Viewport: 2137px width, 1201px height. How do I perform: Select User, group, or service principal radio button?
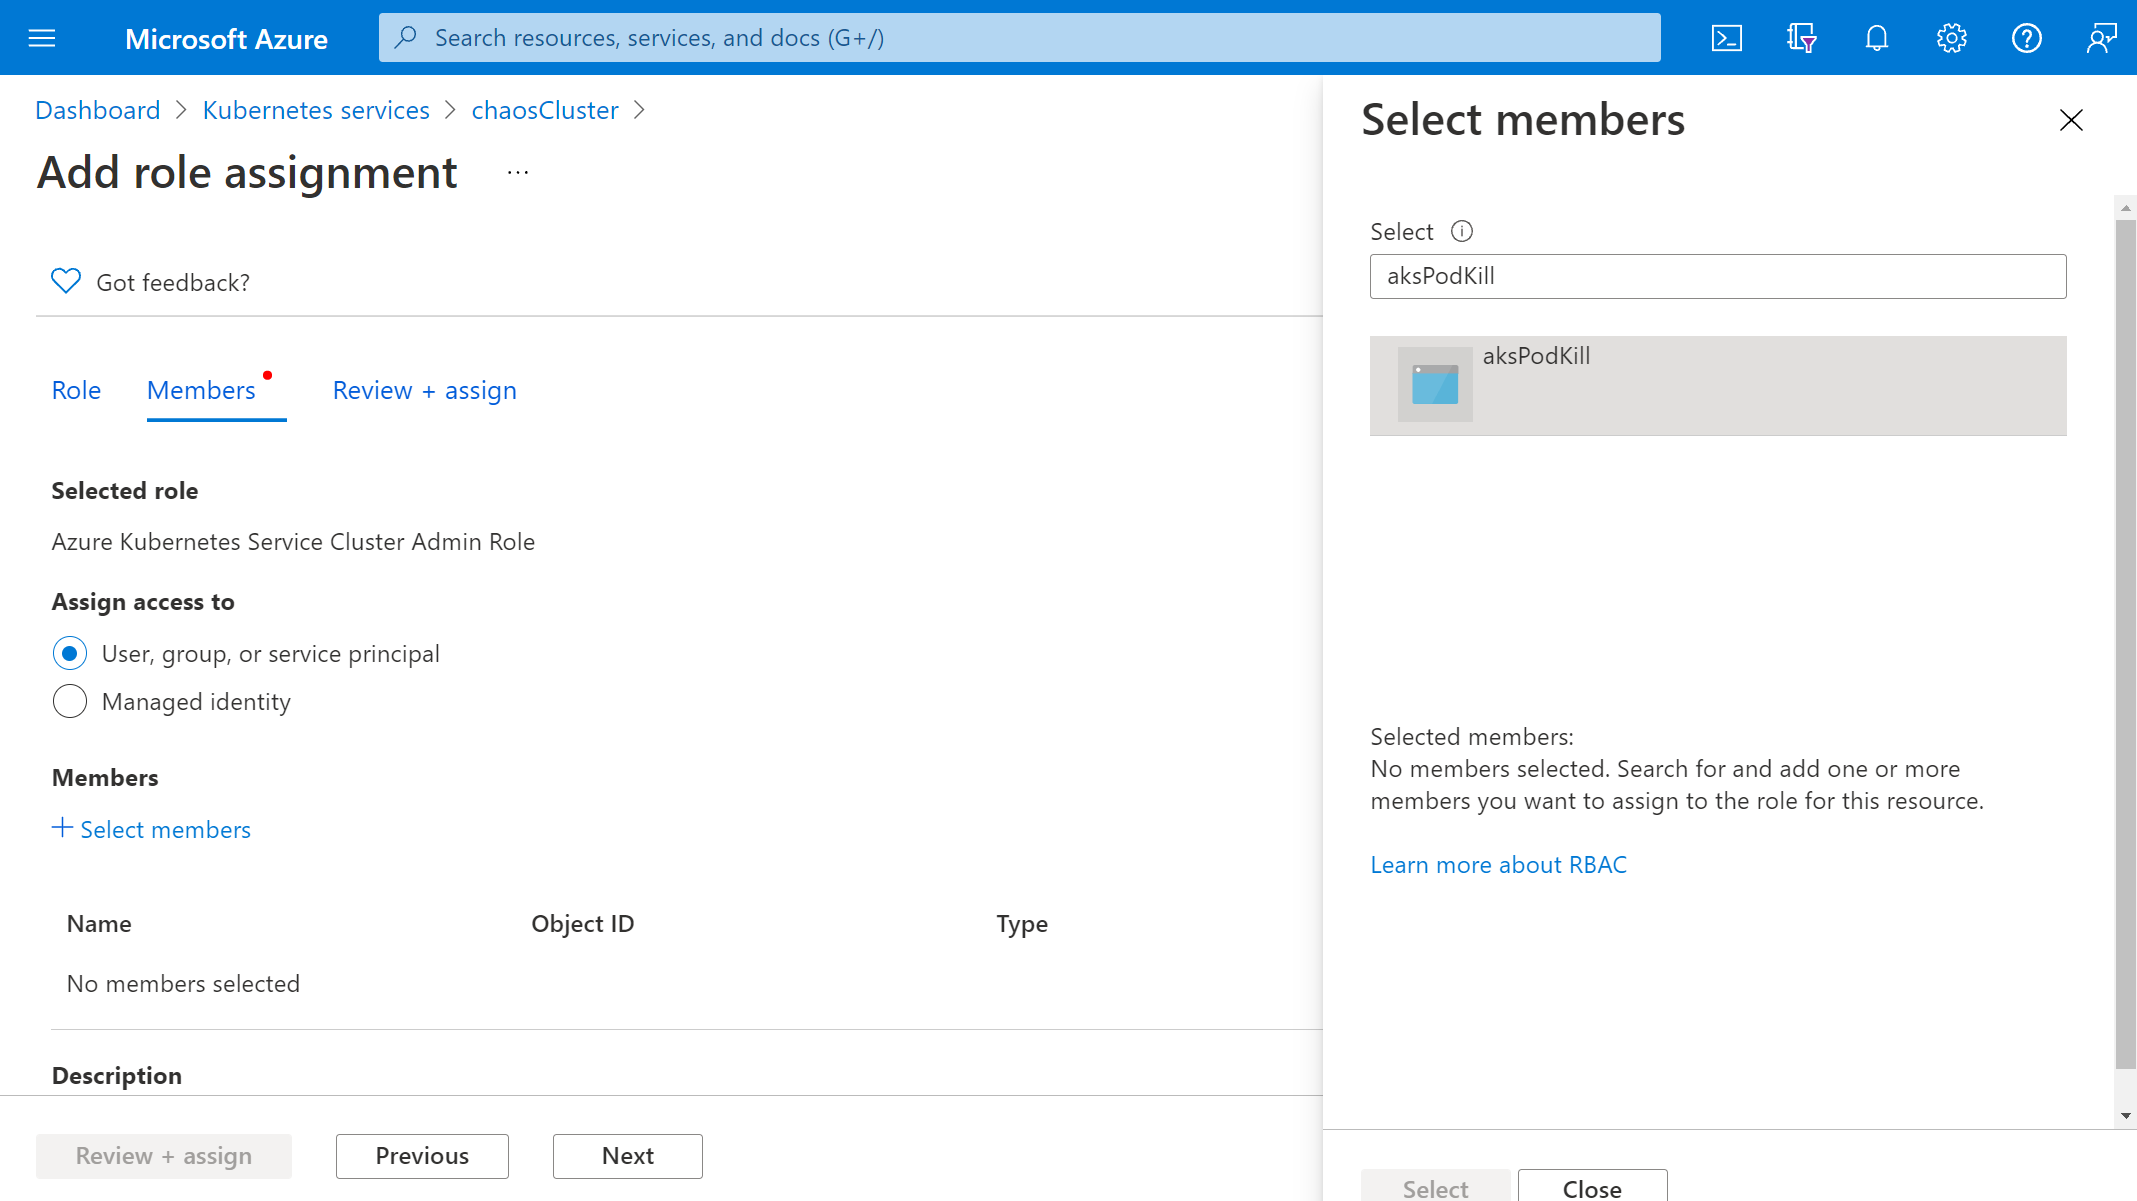click(x=69, y=653)
